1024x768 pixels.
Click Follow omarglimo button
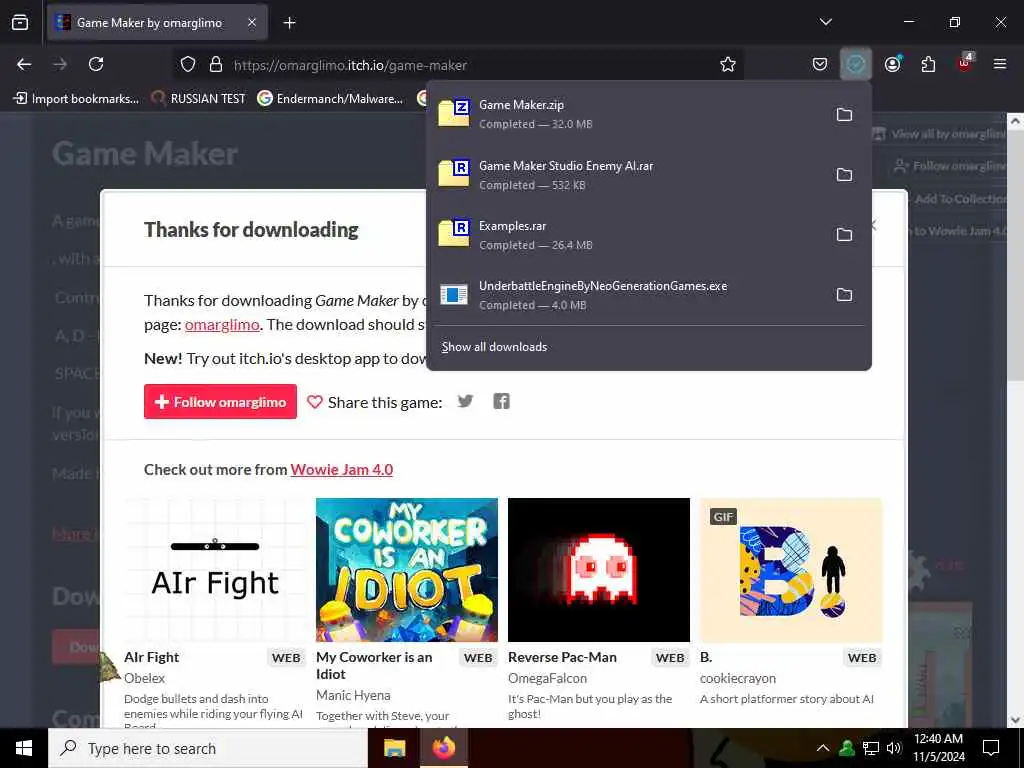(220, 402)
